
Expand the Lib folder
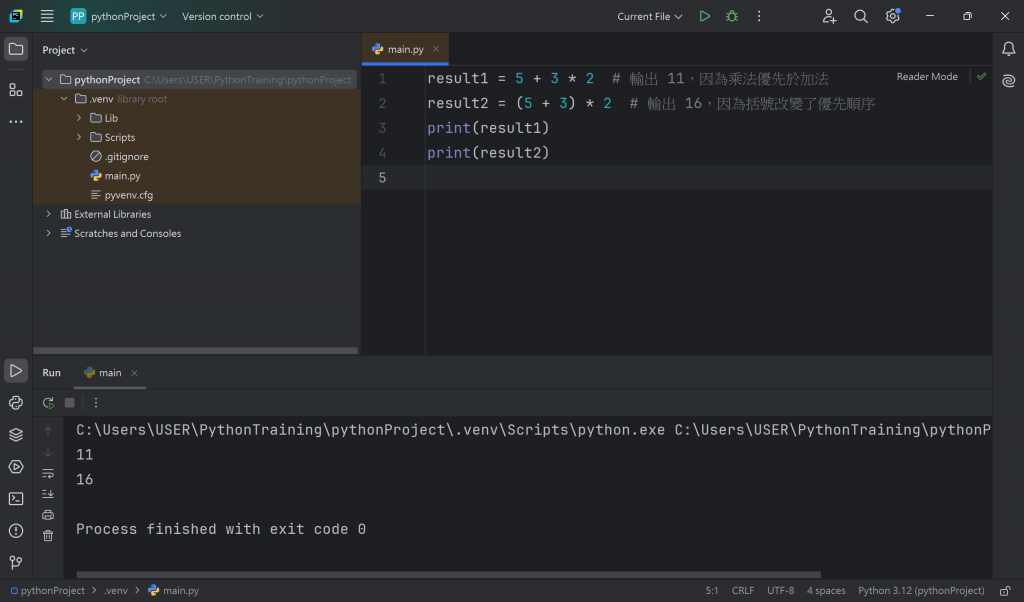[x=80, y=118]
